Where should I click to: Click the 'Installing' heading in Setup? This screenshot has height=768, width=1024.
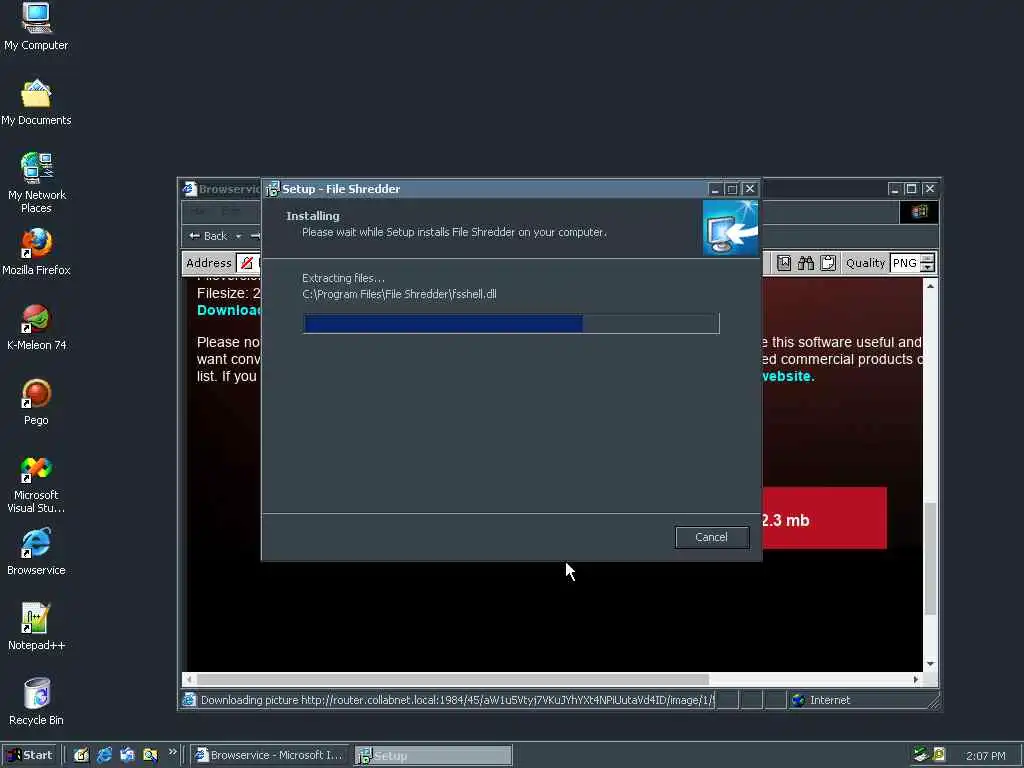(x=313, y=216)
